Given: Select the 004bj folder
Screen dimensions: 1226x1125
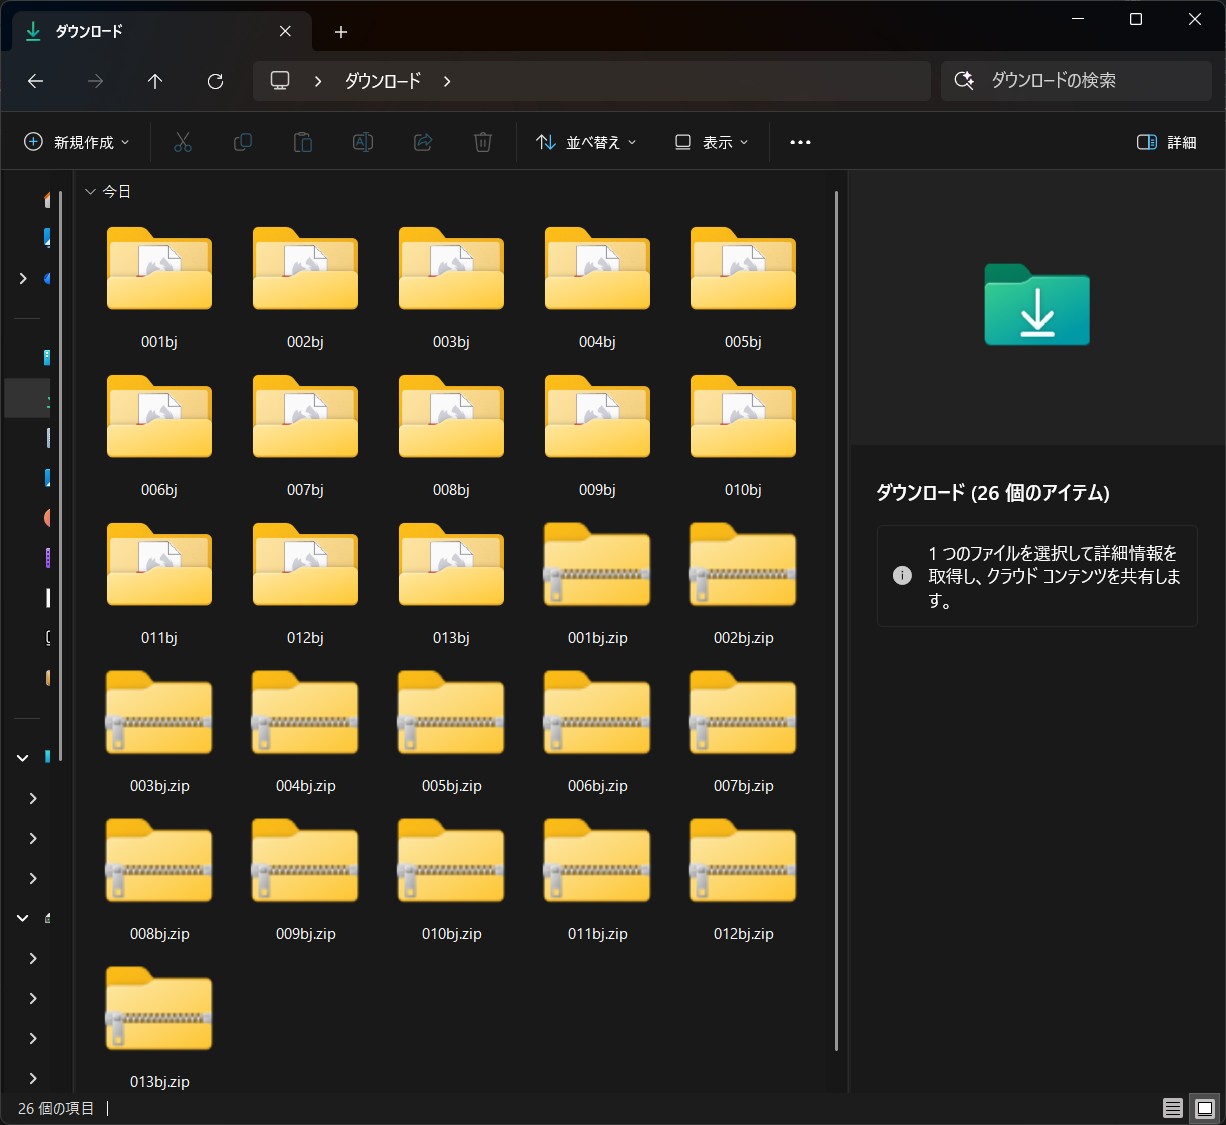Looking at the screenshot, I should click(597, 287).
